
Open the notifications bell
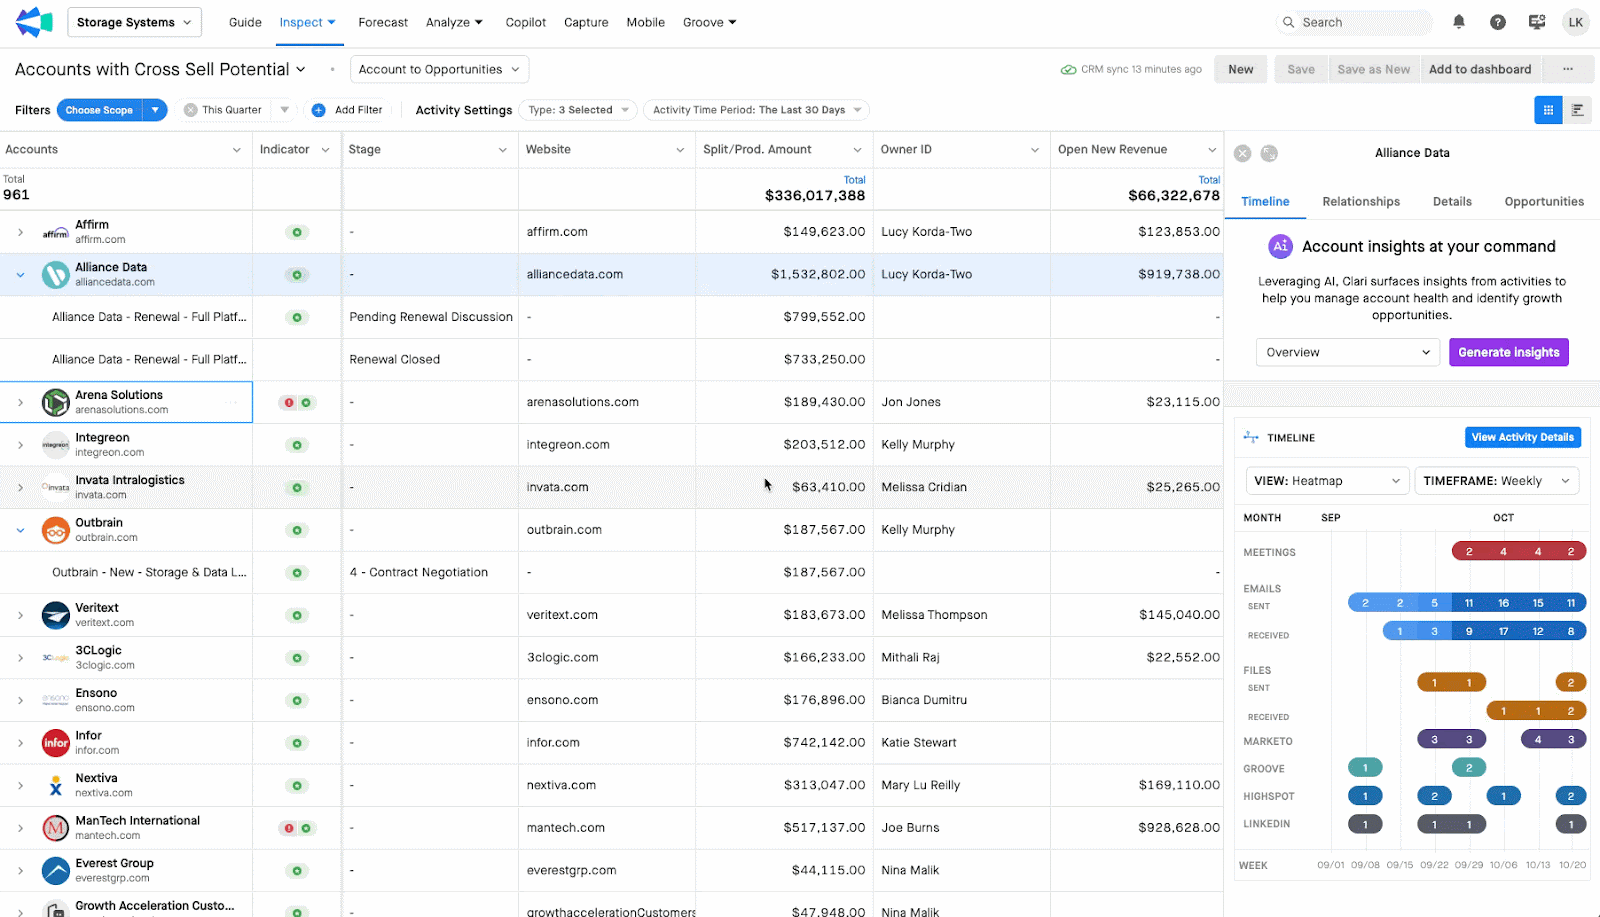[1459, 22]
